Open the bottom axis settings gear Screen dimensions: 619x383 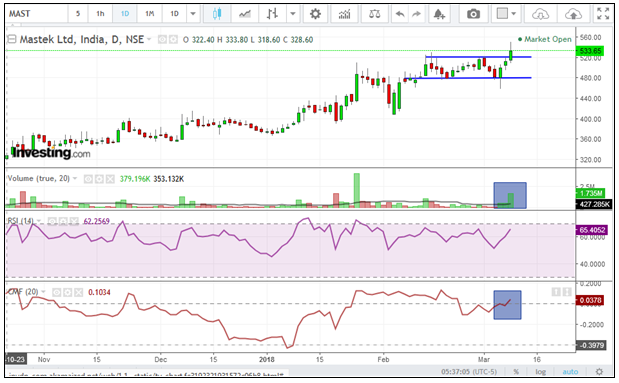[599, 372]
